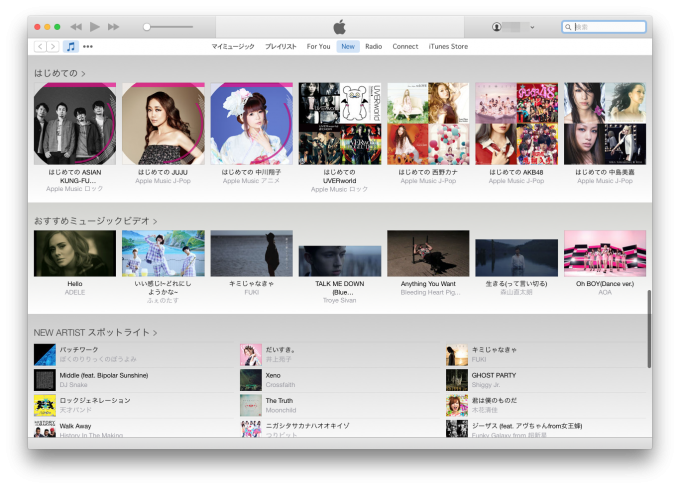Click 君は僕のものだ album art icon

457,405
